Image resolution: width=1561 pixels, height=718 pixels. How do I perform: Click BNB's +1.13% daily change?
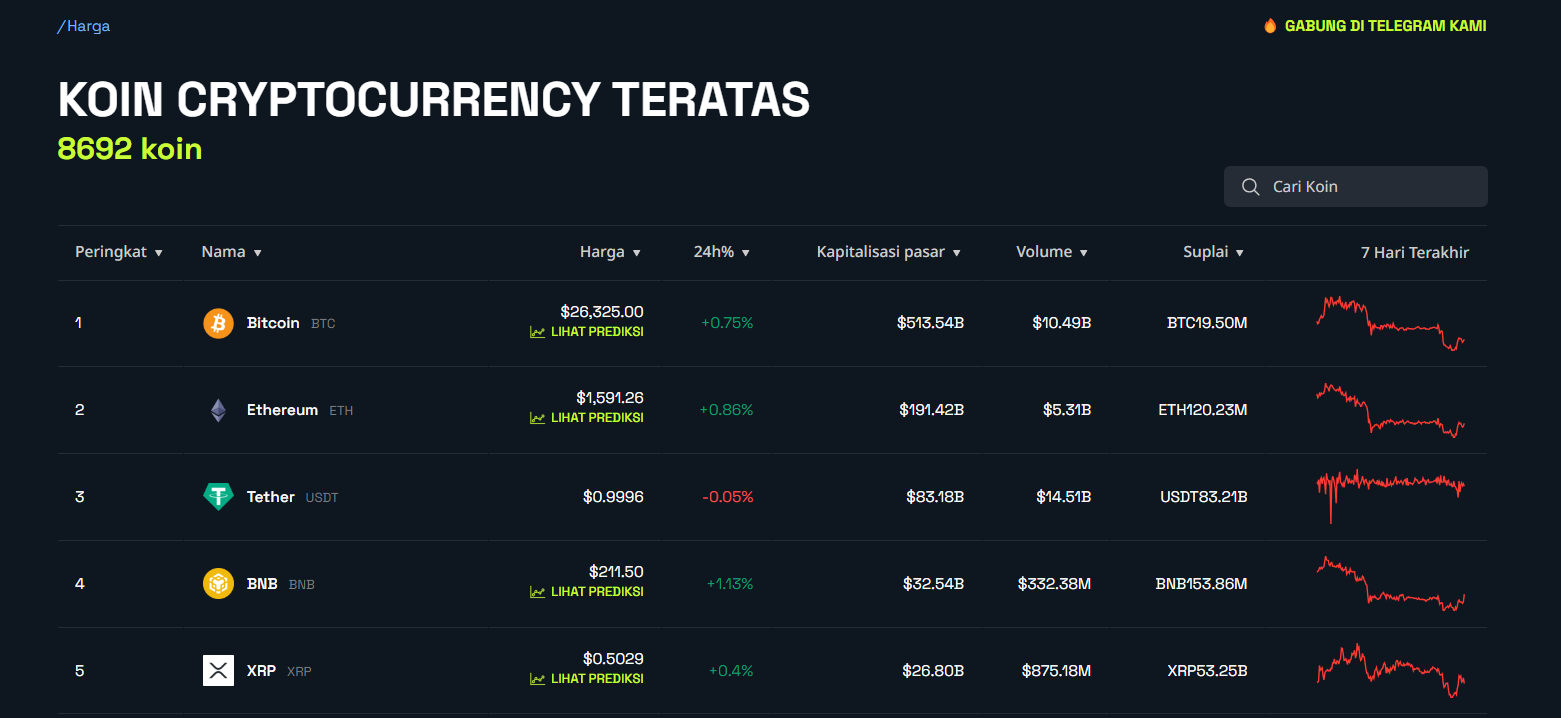730,584
